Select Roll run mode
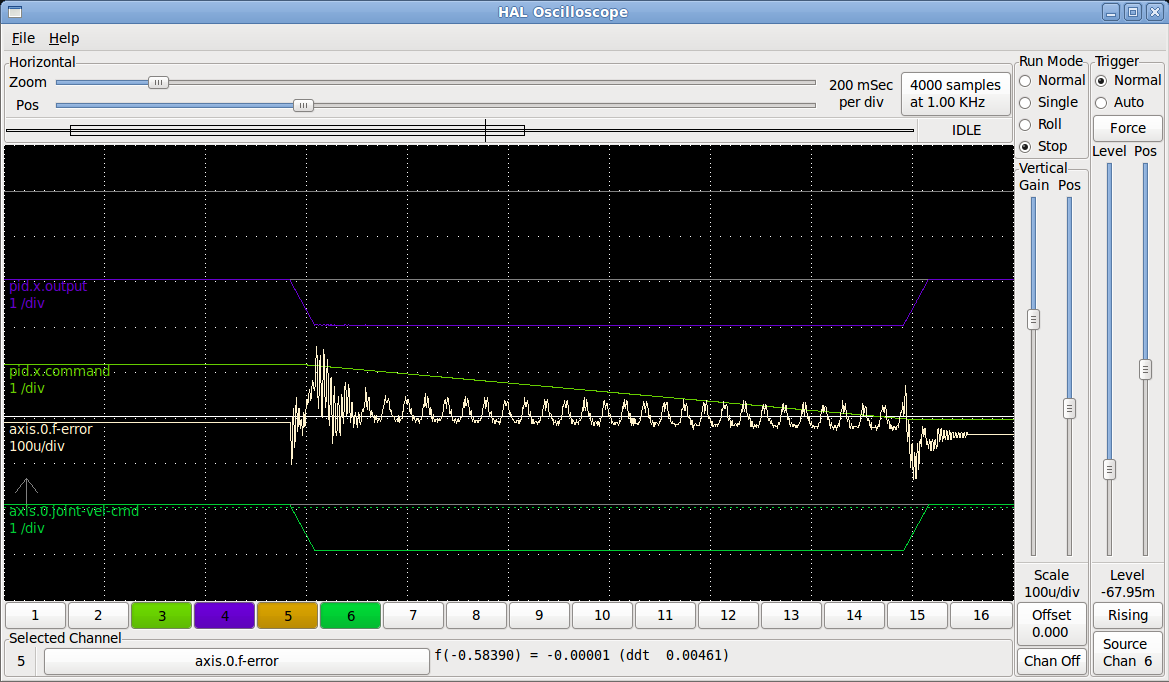 point(1040,124)
